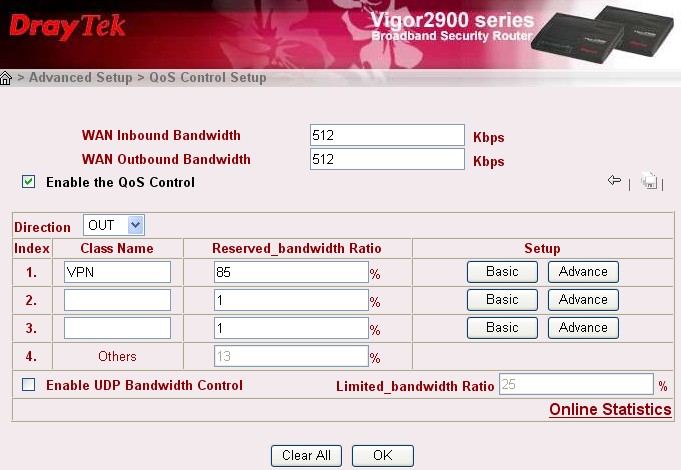Screen dimensions: 681x470
Task: Focus the WAN Inbound Bandwidth field
Action: tap(387, 135)
